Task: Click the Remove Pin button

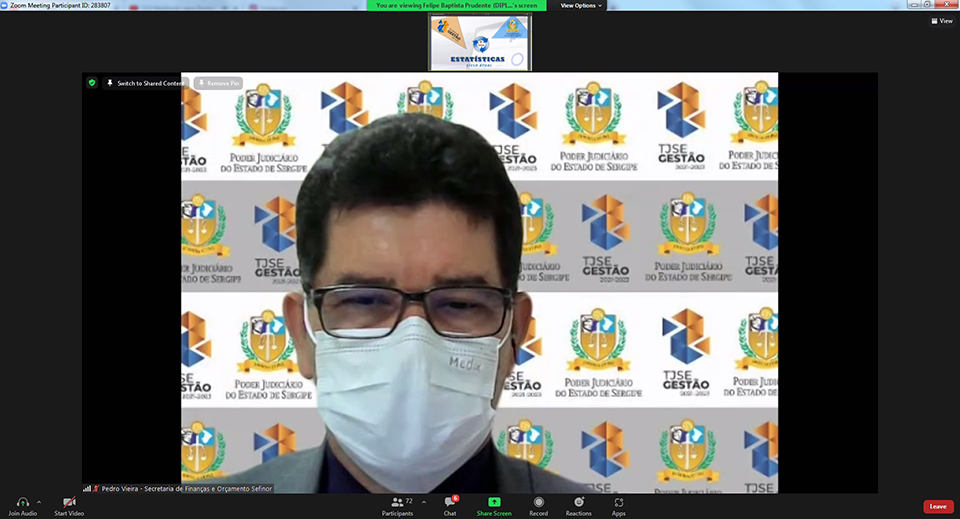Action: [x=218, y=83]
